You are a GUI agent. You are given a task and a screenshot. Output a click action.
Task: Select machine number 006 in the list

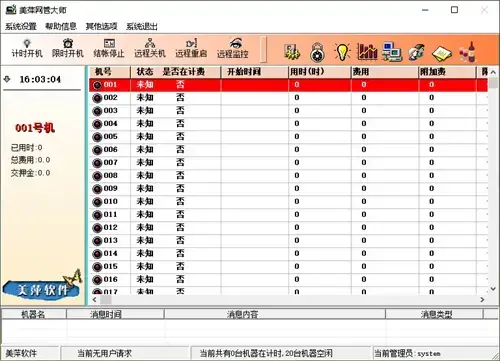click(x=111, y=149)
